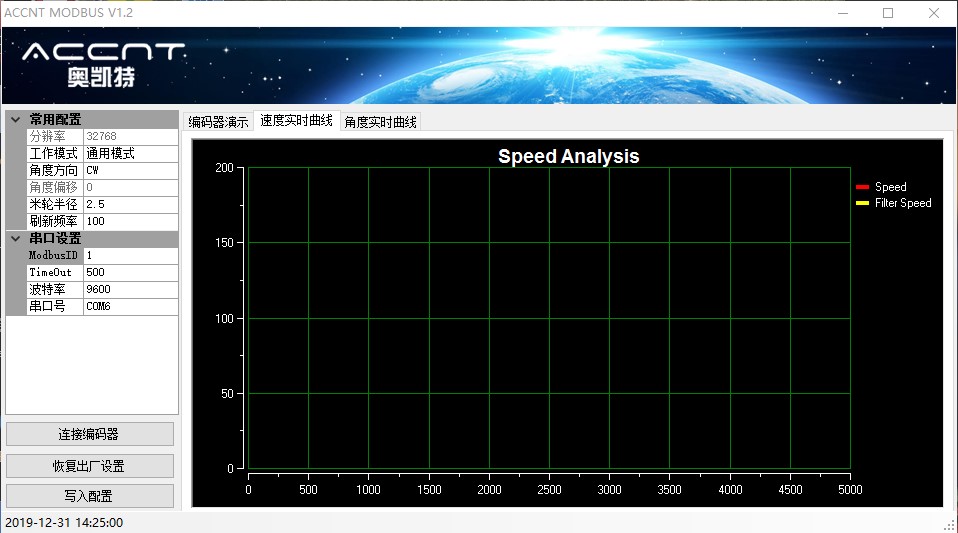Click the red Speed legend marker
The image size is (958, 533).
coord(862,187)
